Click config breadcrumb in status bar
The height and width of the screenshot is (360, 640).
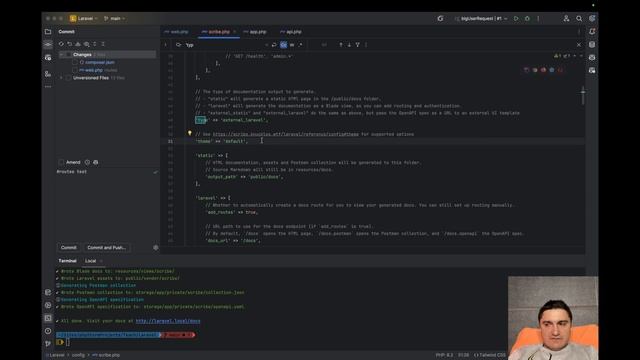(x=78, y=355)
